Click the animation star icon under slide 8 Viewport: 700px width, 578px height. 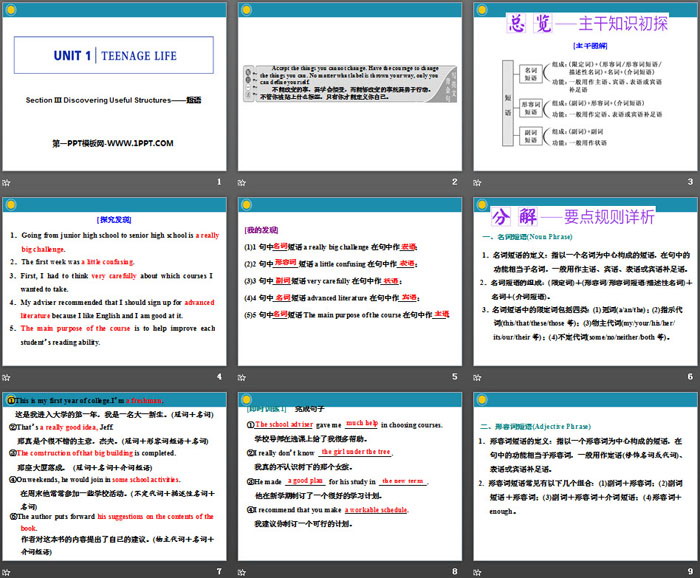pyautogui.click(x=243, y=571)
